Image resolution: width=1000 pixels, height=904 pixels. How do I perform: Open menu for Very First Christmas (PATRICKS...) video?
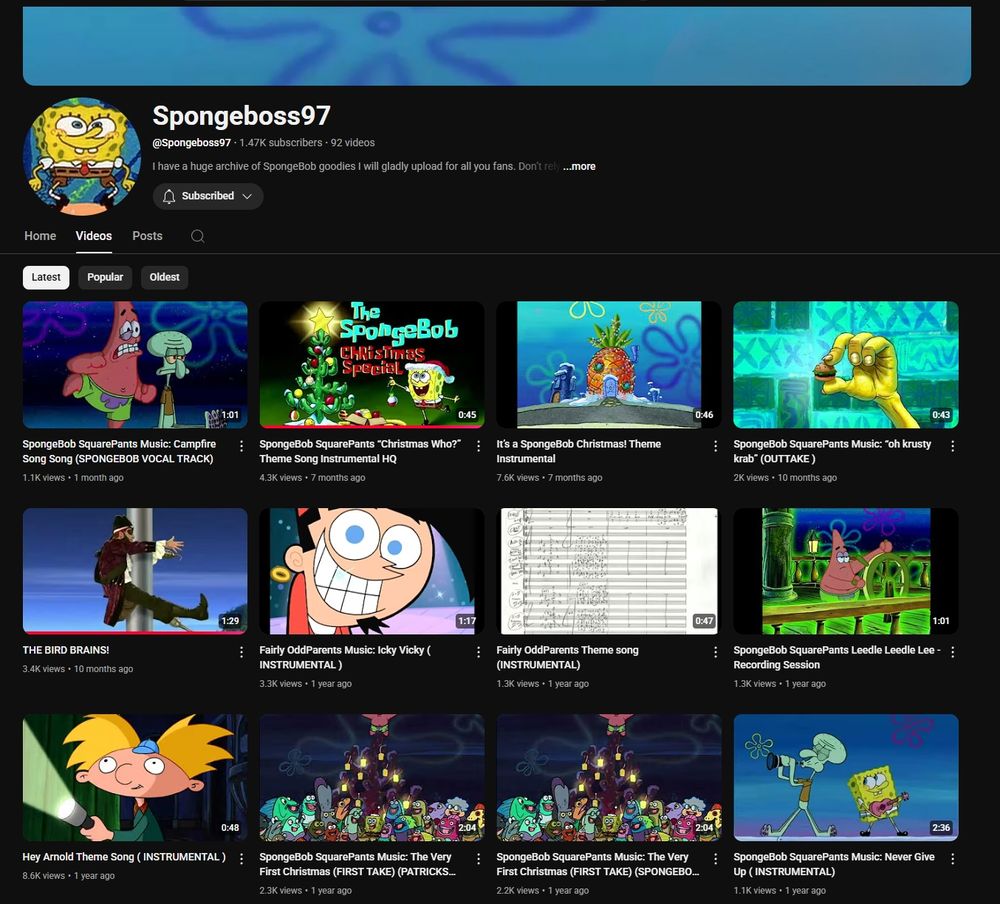tap(478, 859)
